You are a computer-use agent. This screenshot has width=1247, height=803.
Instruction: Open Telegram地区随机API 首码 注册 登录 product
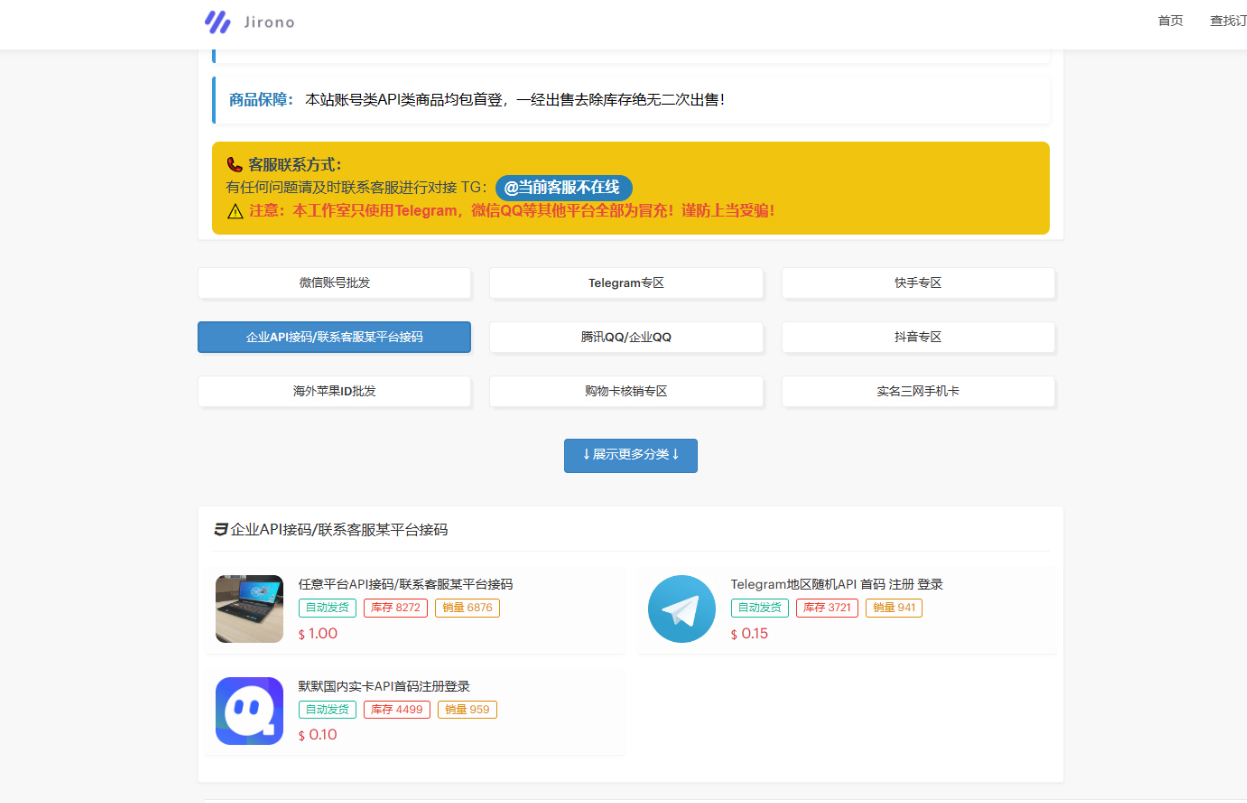(x=837, y=584)
